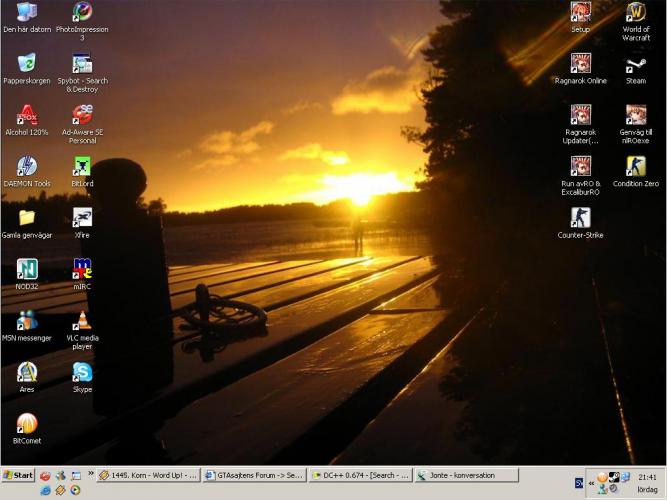The width and height of the screenshot is (667, 500).
Task: Expand the Quick Launch overflow chevron
Action: pyautogui.click(x=91, y=475)
